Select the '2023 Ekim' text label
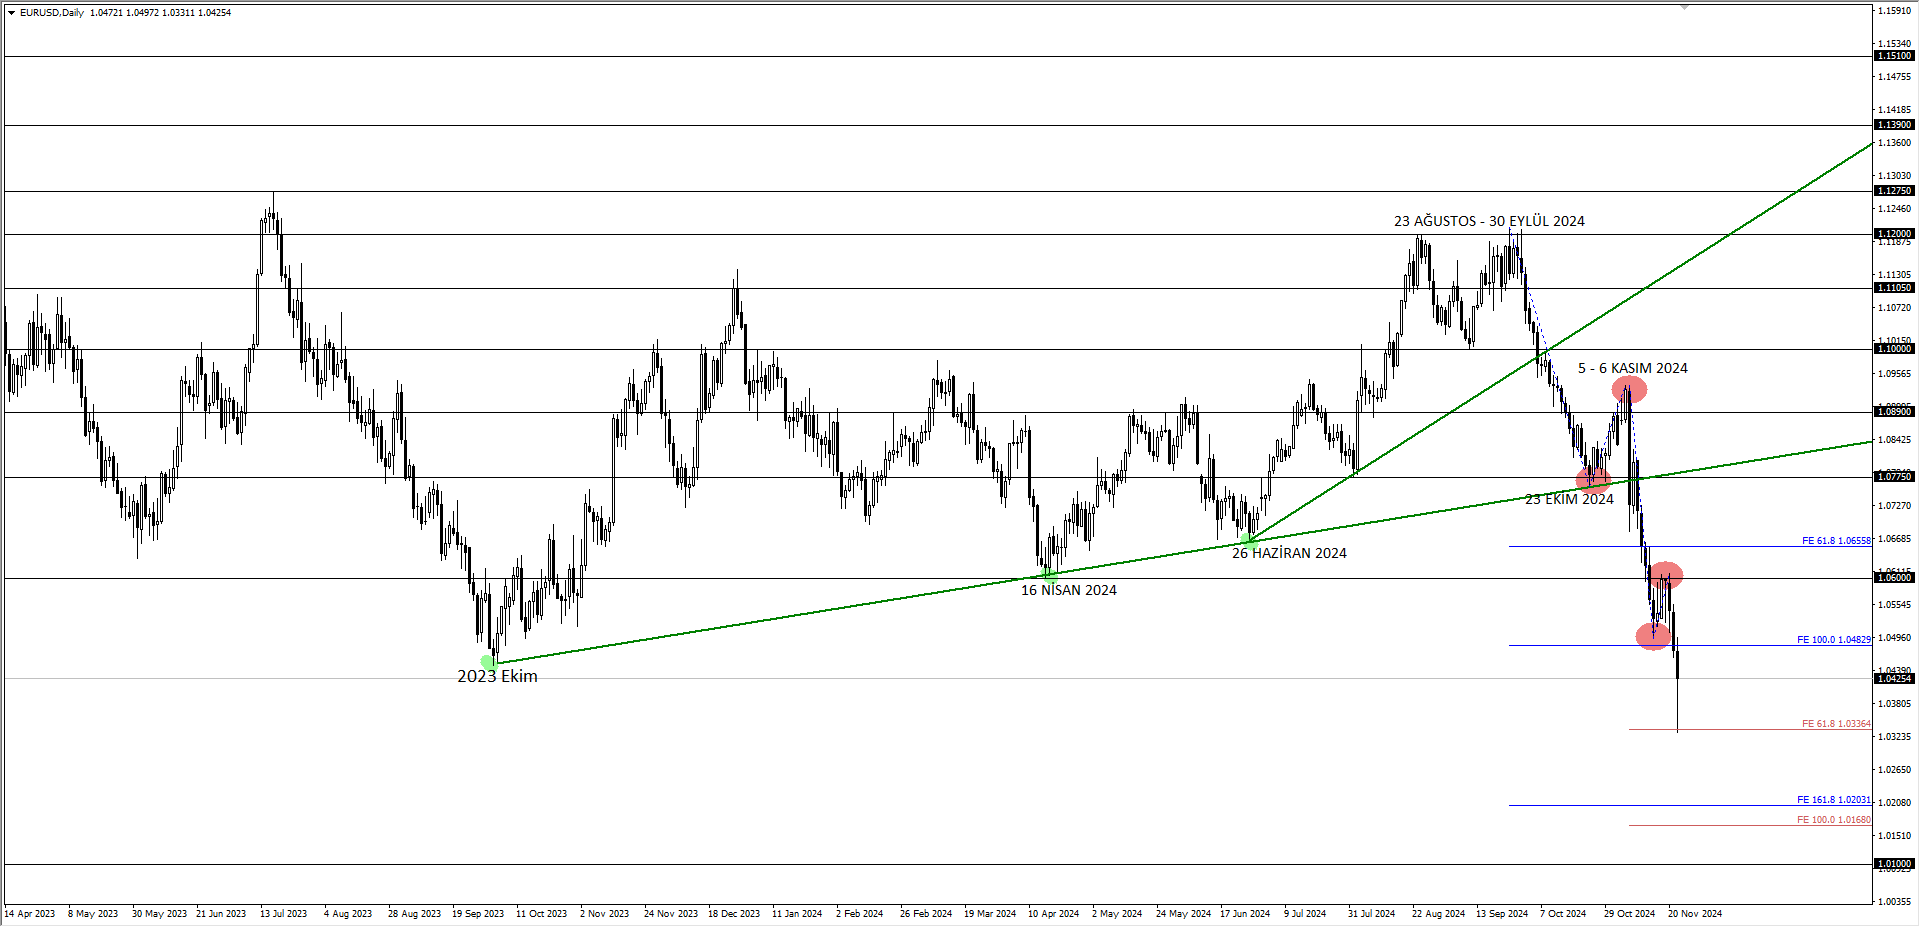This screenshot has width=1920, height=927. pos(497,676)
